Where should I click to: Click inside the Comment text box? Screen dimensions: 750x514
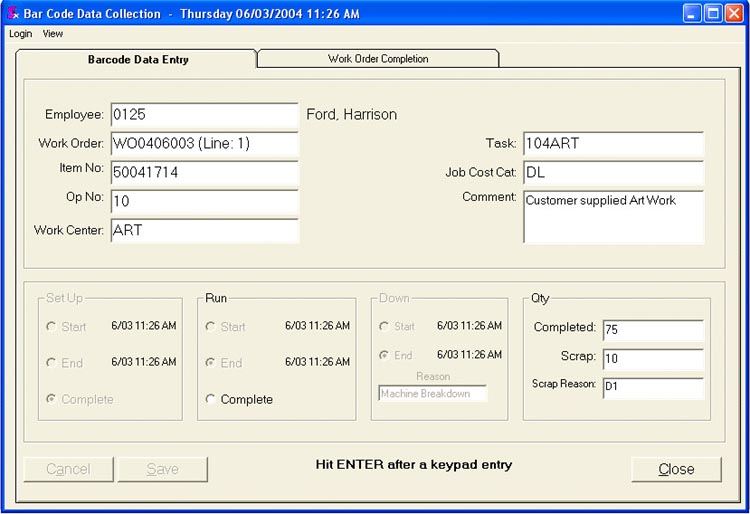tap(613, 217)
